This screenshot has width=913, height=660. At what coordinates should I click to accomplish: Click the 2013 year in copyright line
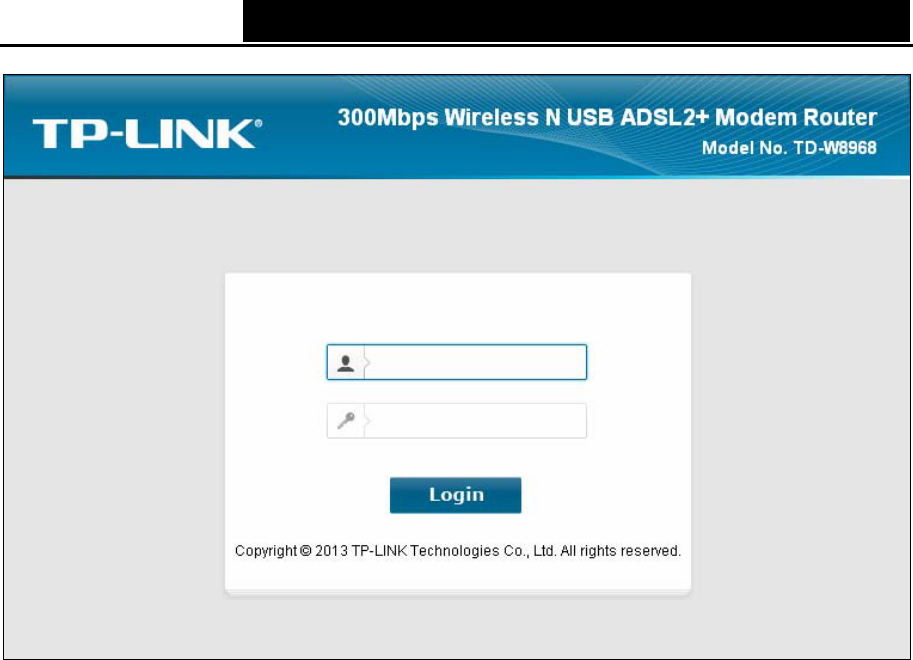[331, 550]
